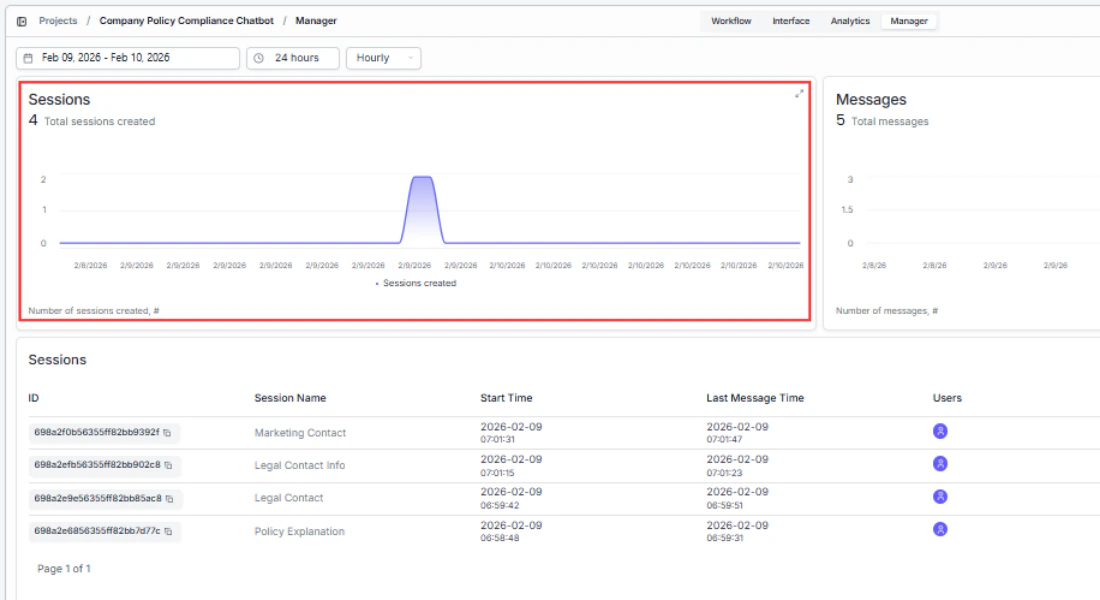Open the Legal Contact Info session
The image size is (1100, 600).
click(x=300, y=465)
